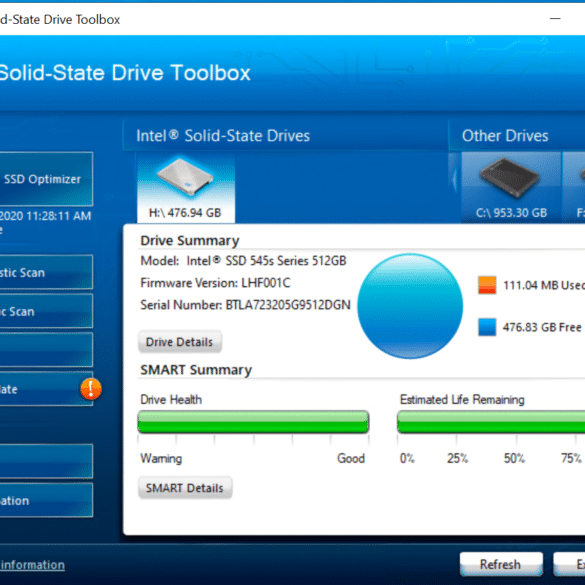Viewport: 585px width, 585px height.
Task: Open the SSD Optimizer tool
Action: [x=46, y=179]
